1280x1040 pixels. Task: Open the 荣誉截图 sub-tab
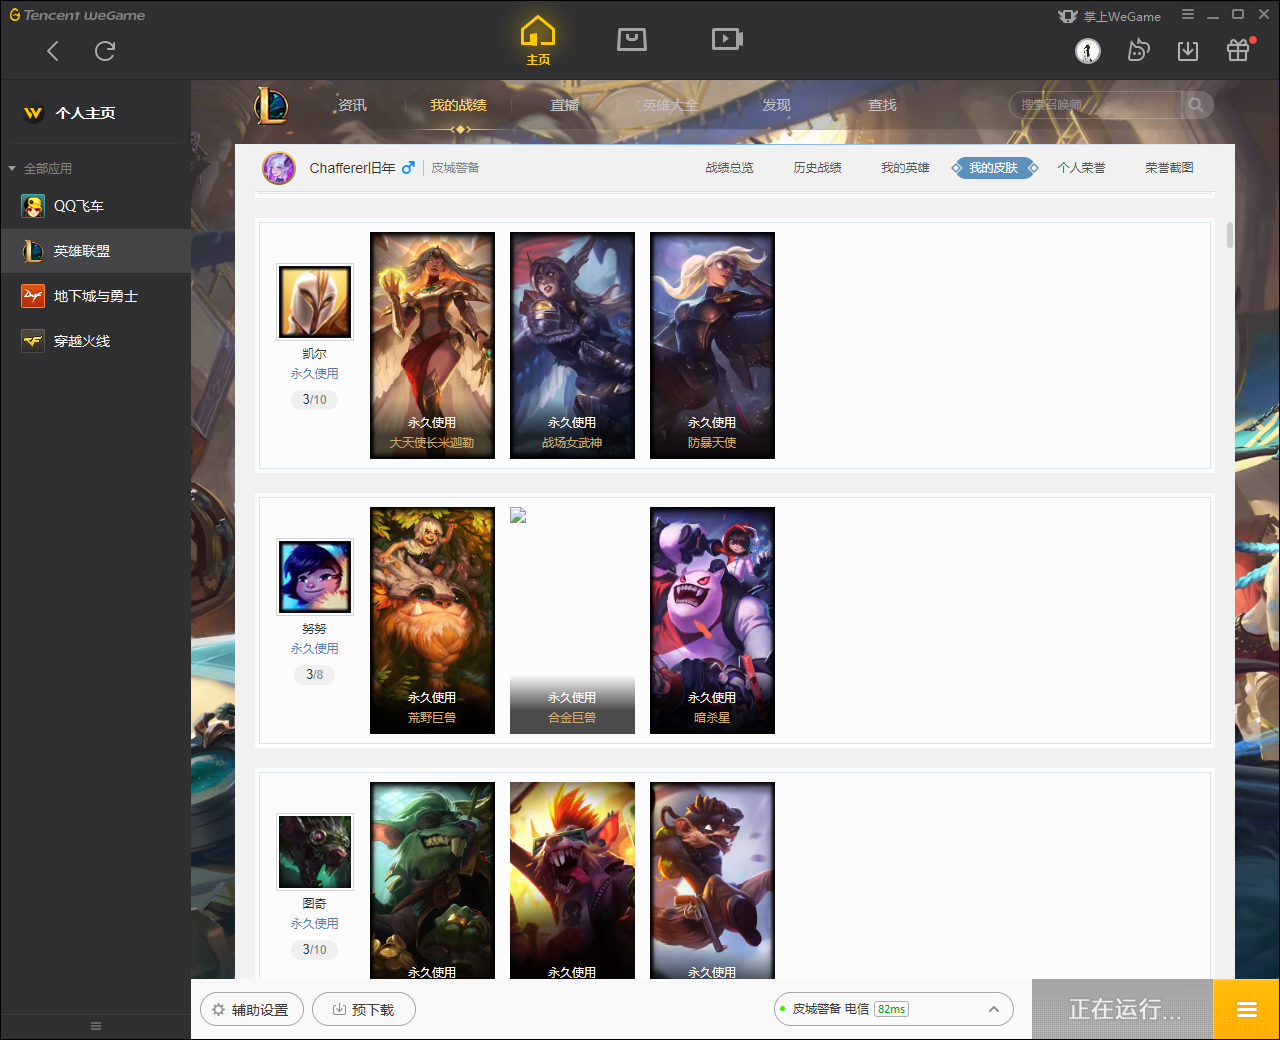pyautogui.click(x=1169, y=168)
